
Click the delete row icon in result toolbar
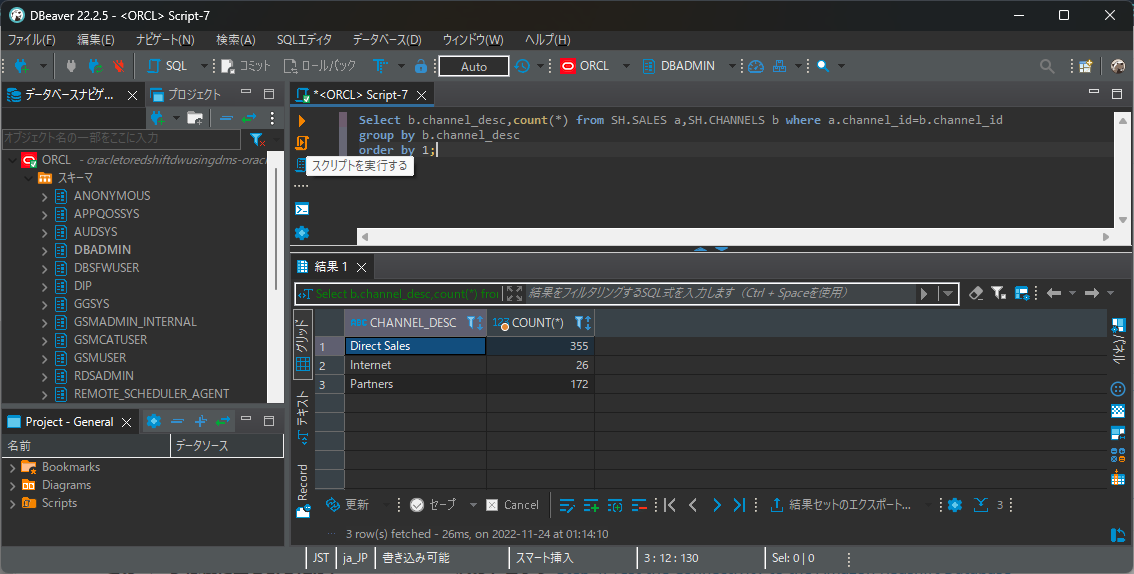coord(639,505)
